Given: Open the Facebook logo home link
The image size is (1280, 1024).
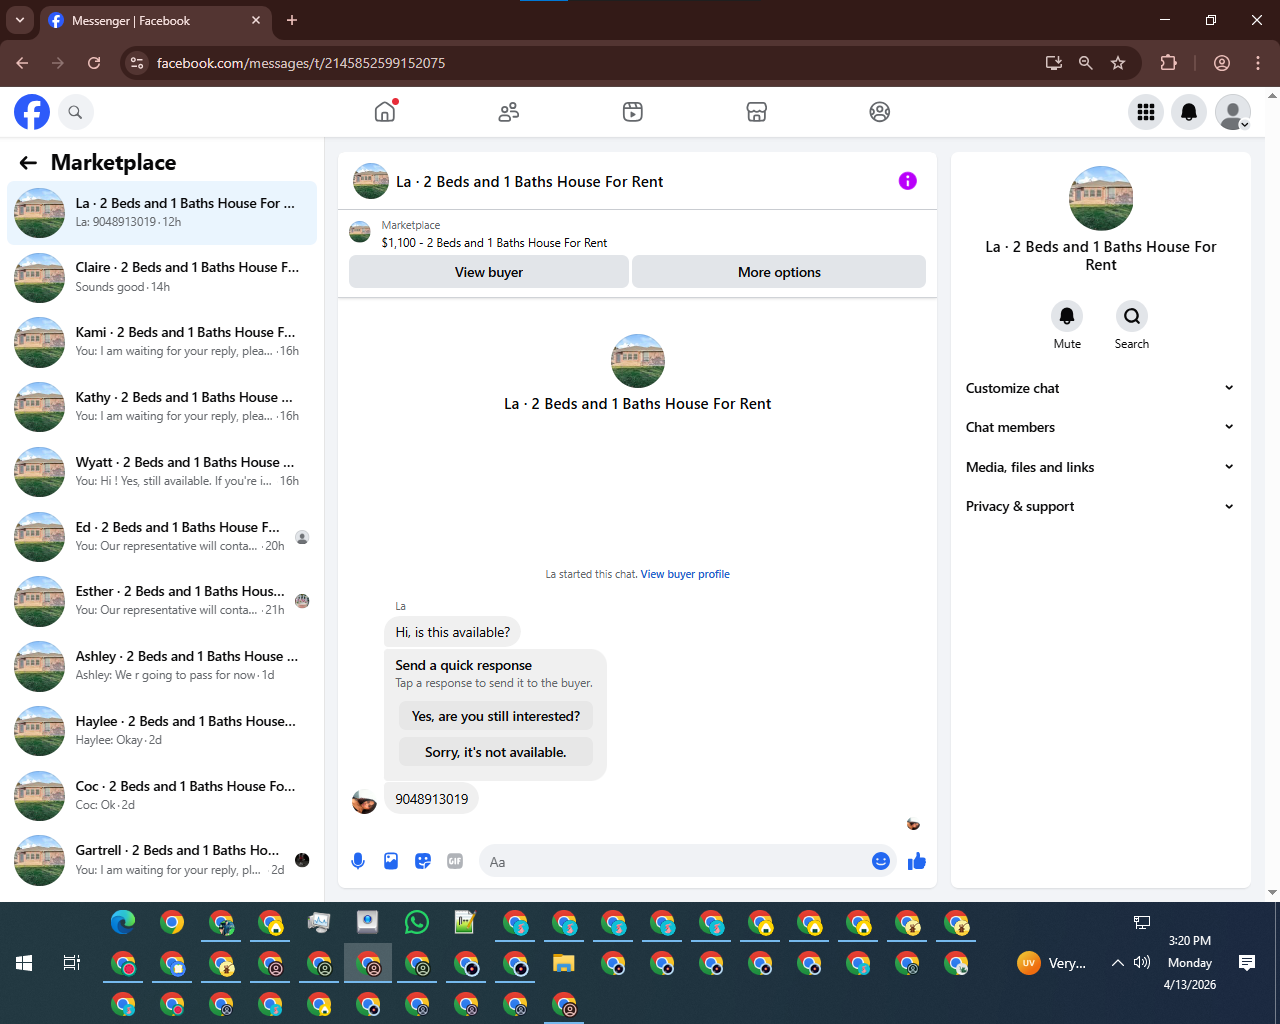Looking at the screenshot, I should (32, 112).
